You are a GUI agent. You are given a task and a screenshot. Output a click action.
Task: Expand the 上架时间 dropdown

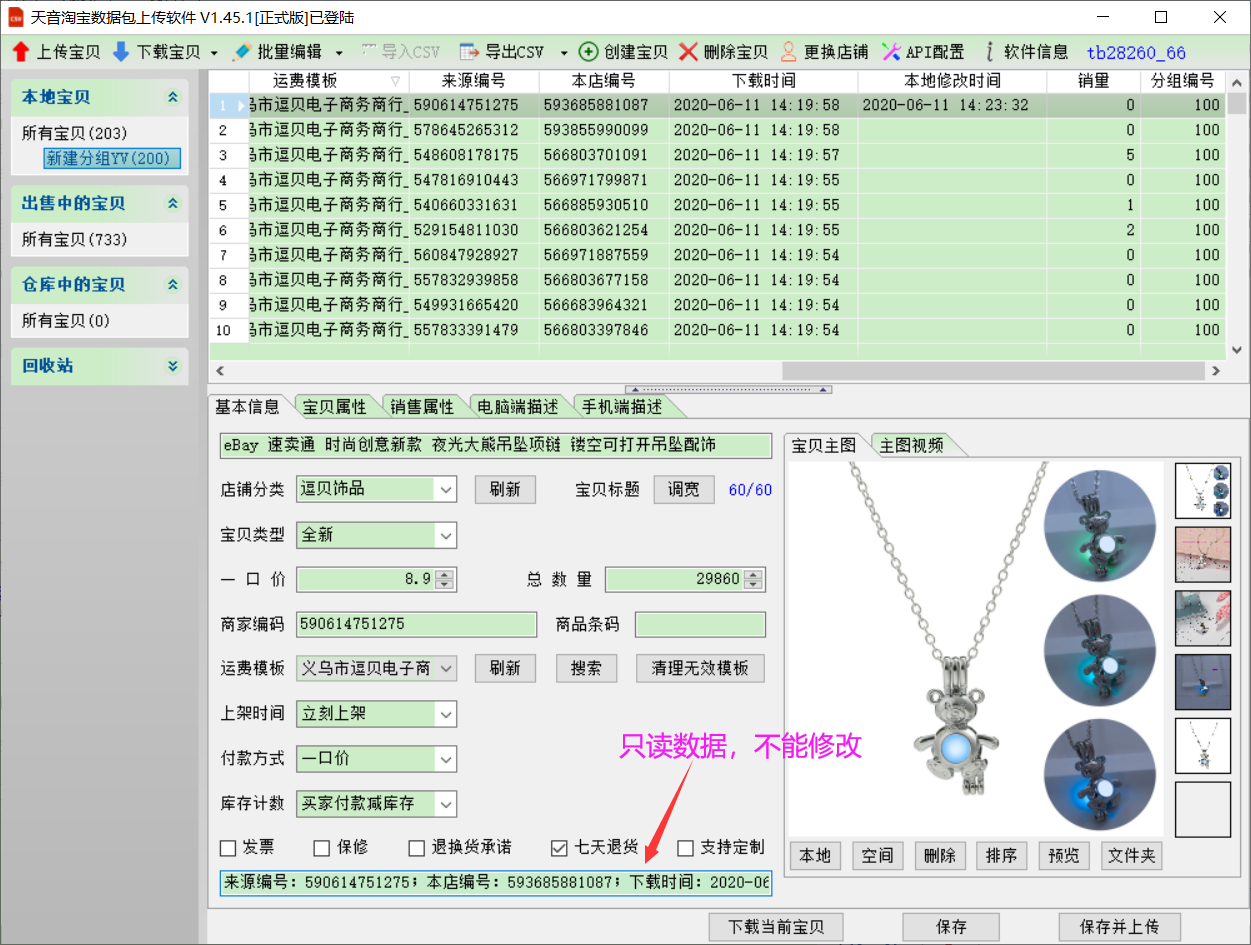(x=445, y=714)
